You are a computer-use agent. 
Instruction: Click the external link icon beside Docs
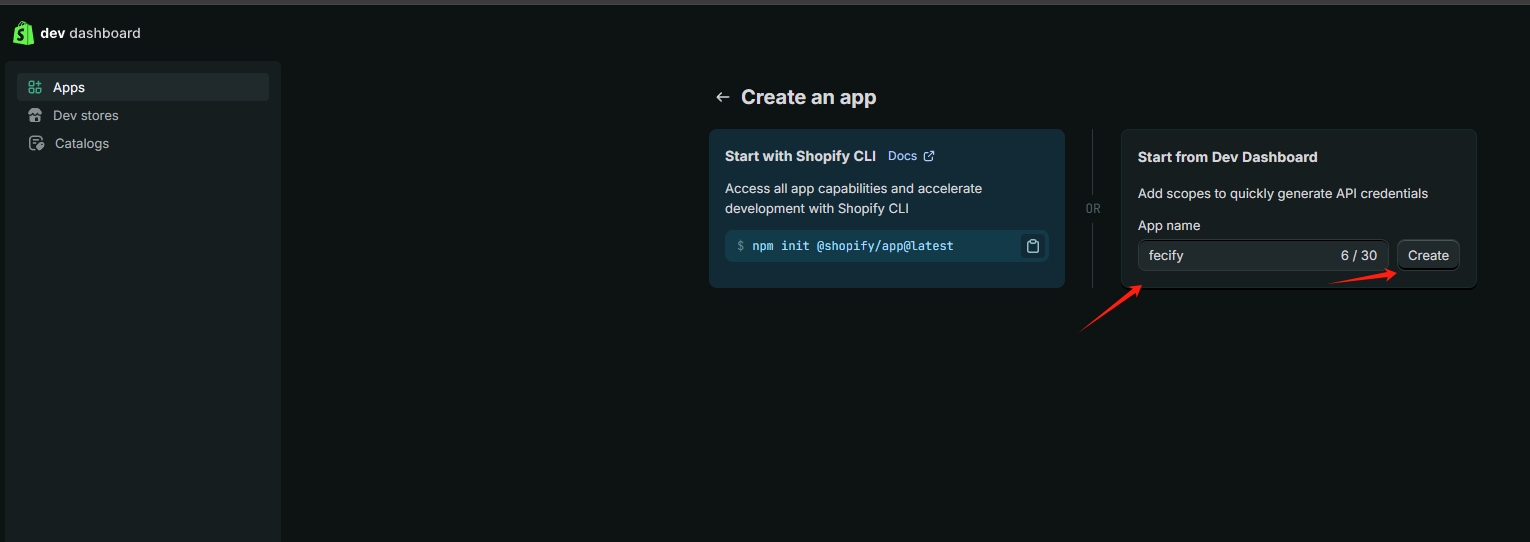929,156
